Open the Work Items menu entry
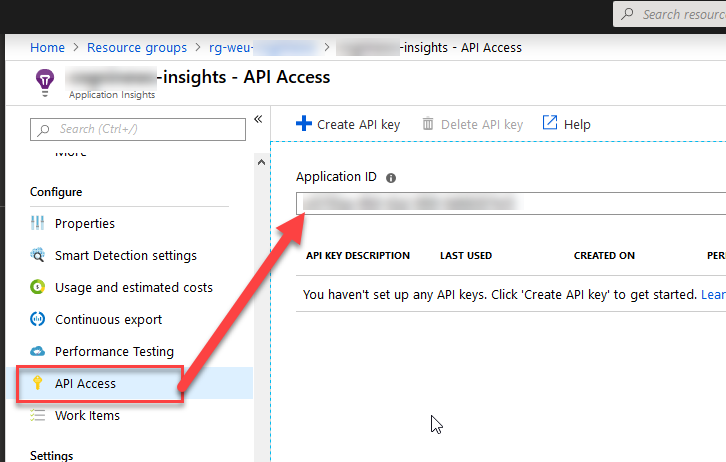Screen dimensions: 726x462 point(87,415)
